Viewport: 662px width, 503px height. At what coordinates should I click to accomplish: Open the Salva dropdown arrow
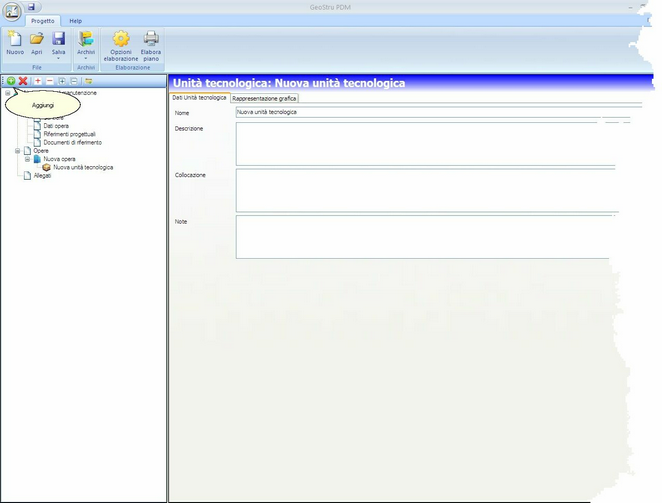pos(58,58)
